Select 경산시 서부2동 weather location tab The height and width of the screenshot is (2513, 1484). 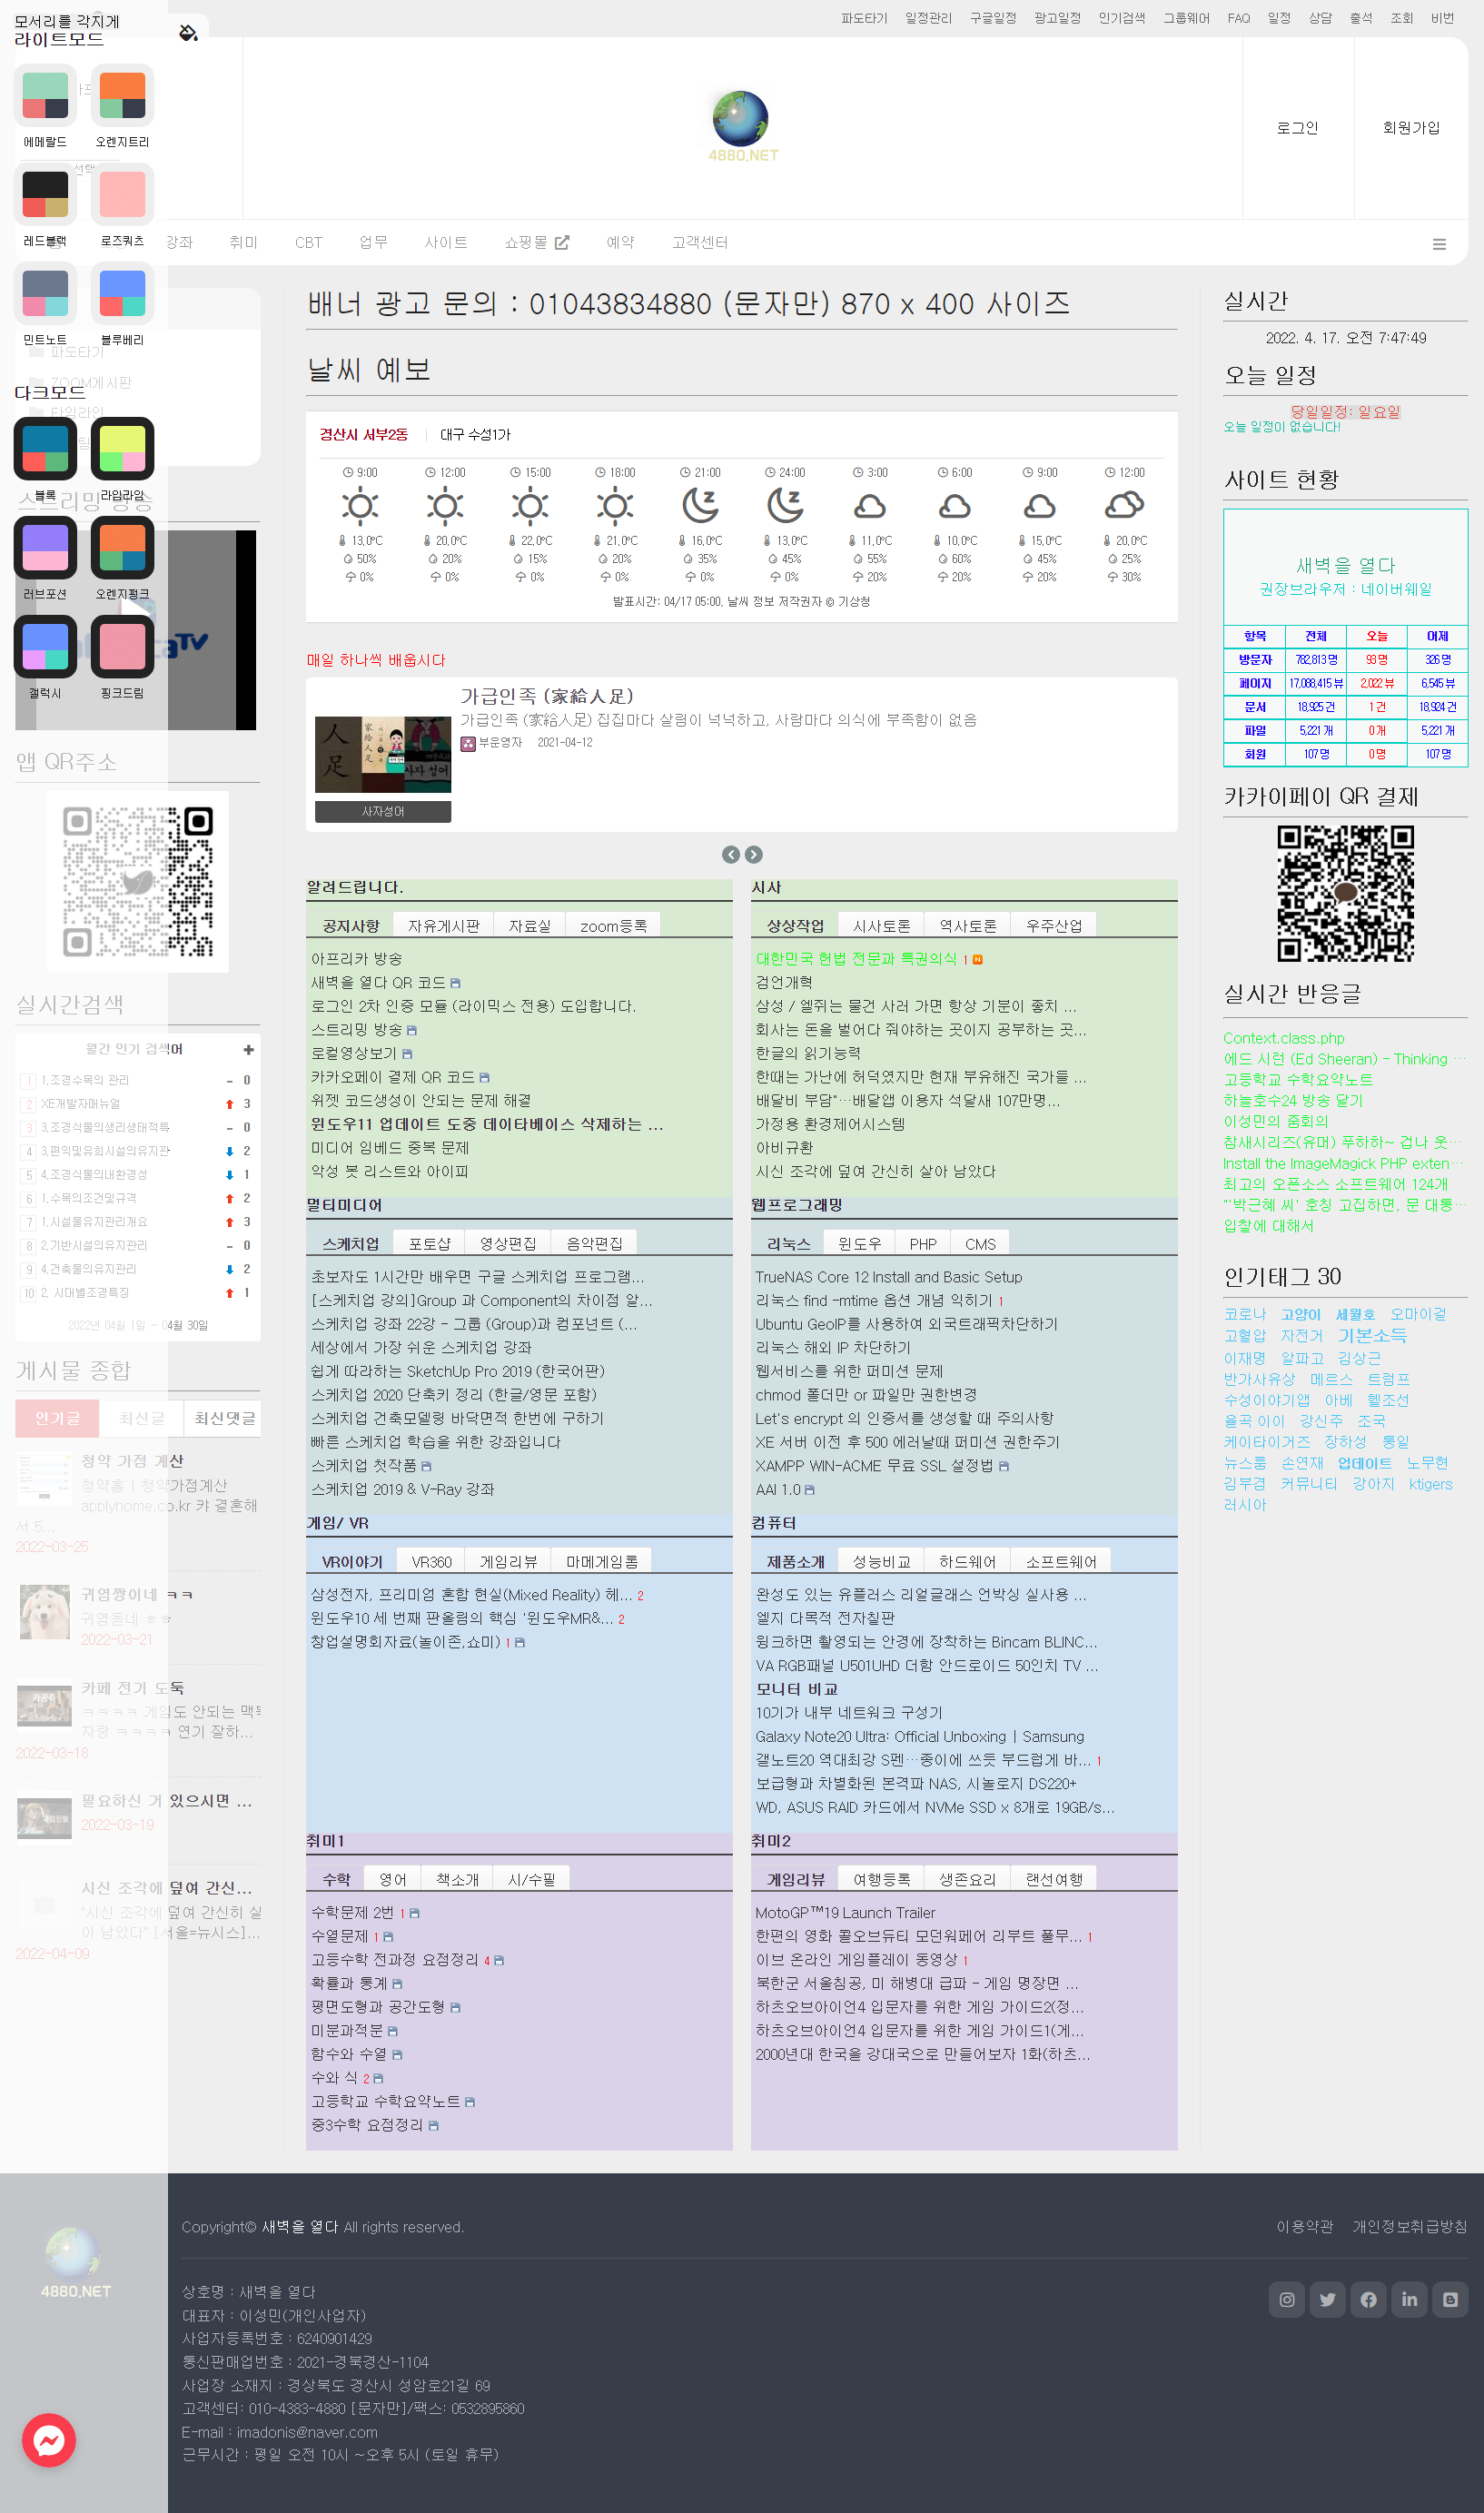pos(364,434)
